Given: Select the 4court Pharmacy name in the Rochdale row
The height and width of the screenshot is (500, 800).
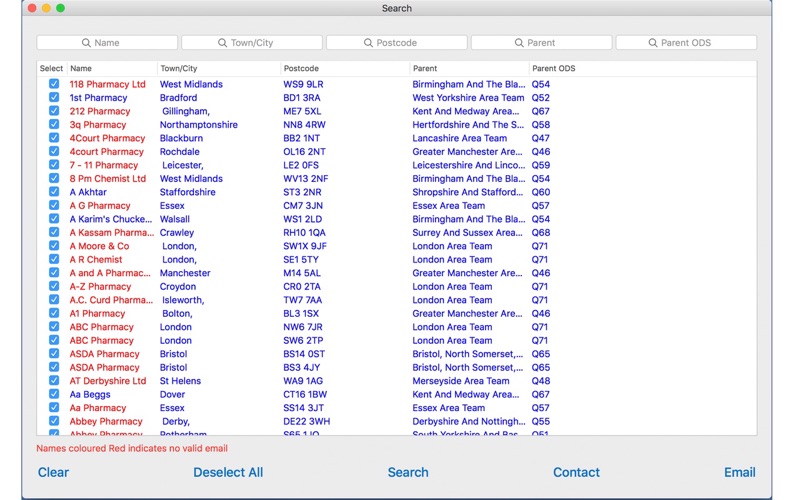Looking at the screenshot, I should pos(107,152).
